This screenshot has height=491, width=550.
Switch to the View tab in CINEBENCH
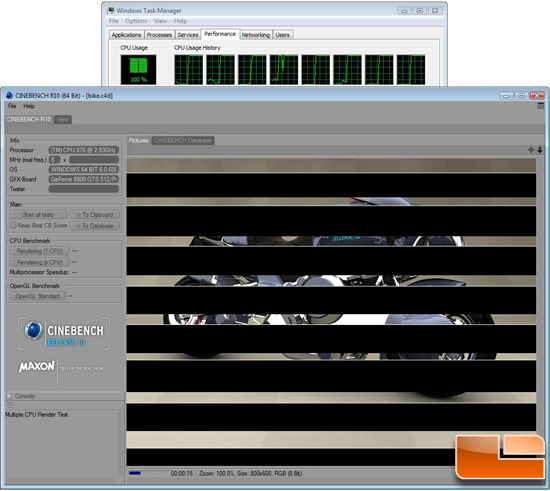coord(62,119)
